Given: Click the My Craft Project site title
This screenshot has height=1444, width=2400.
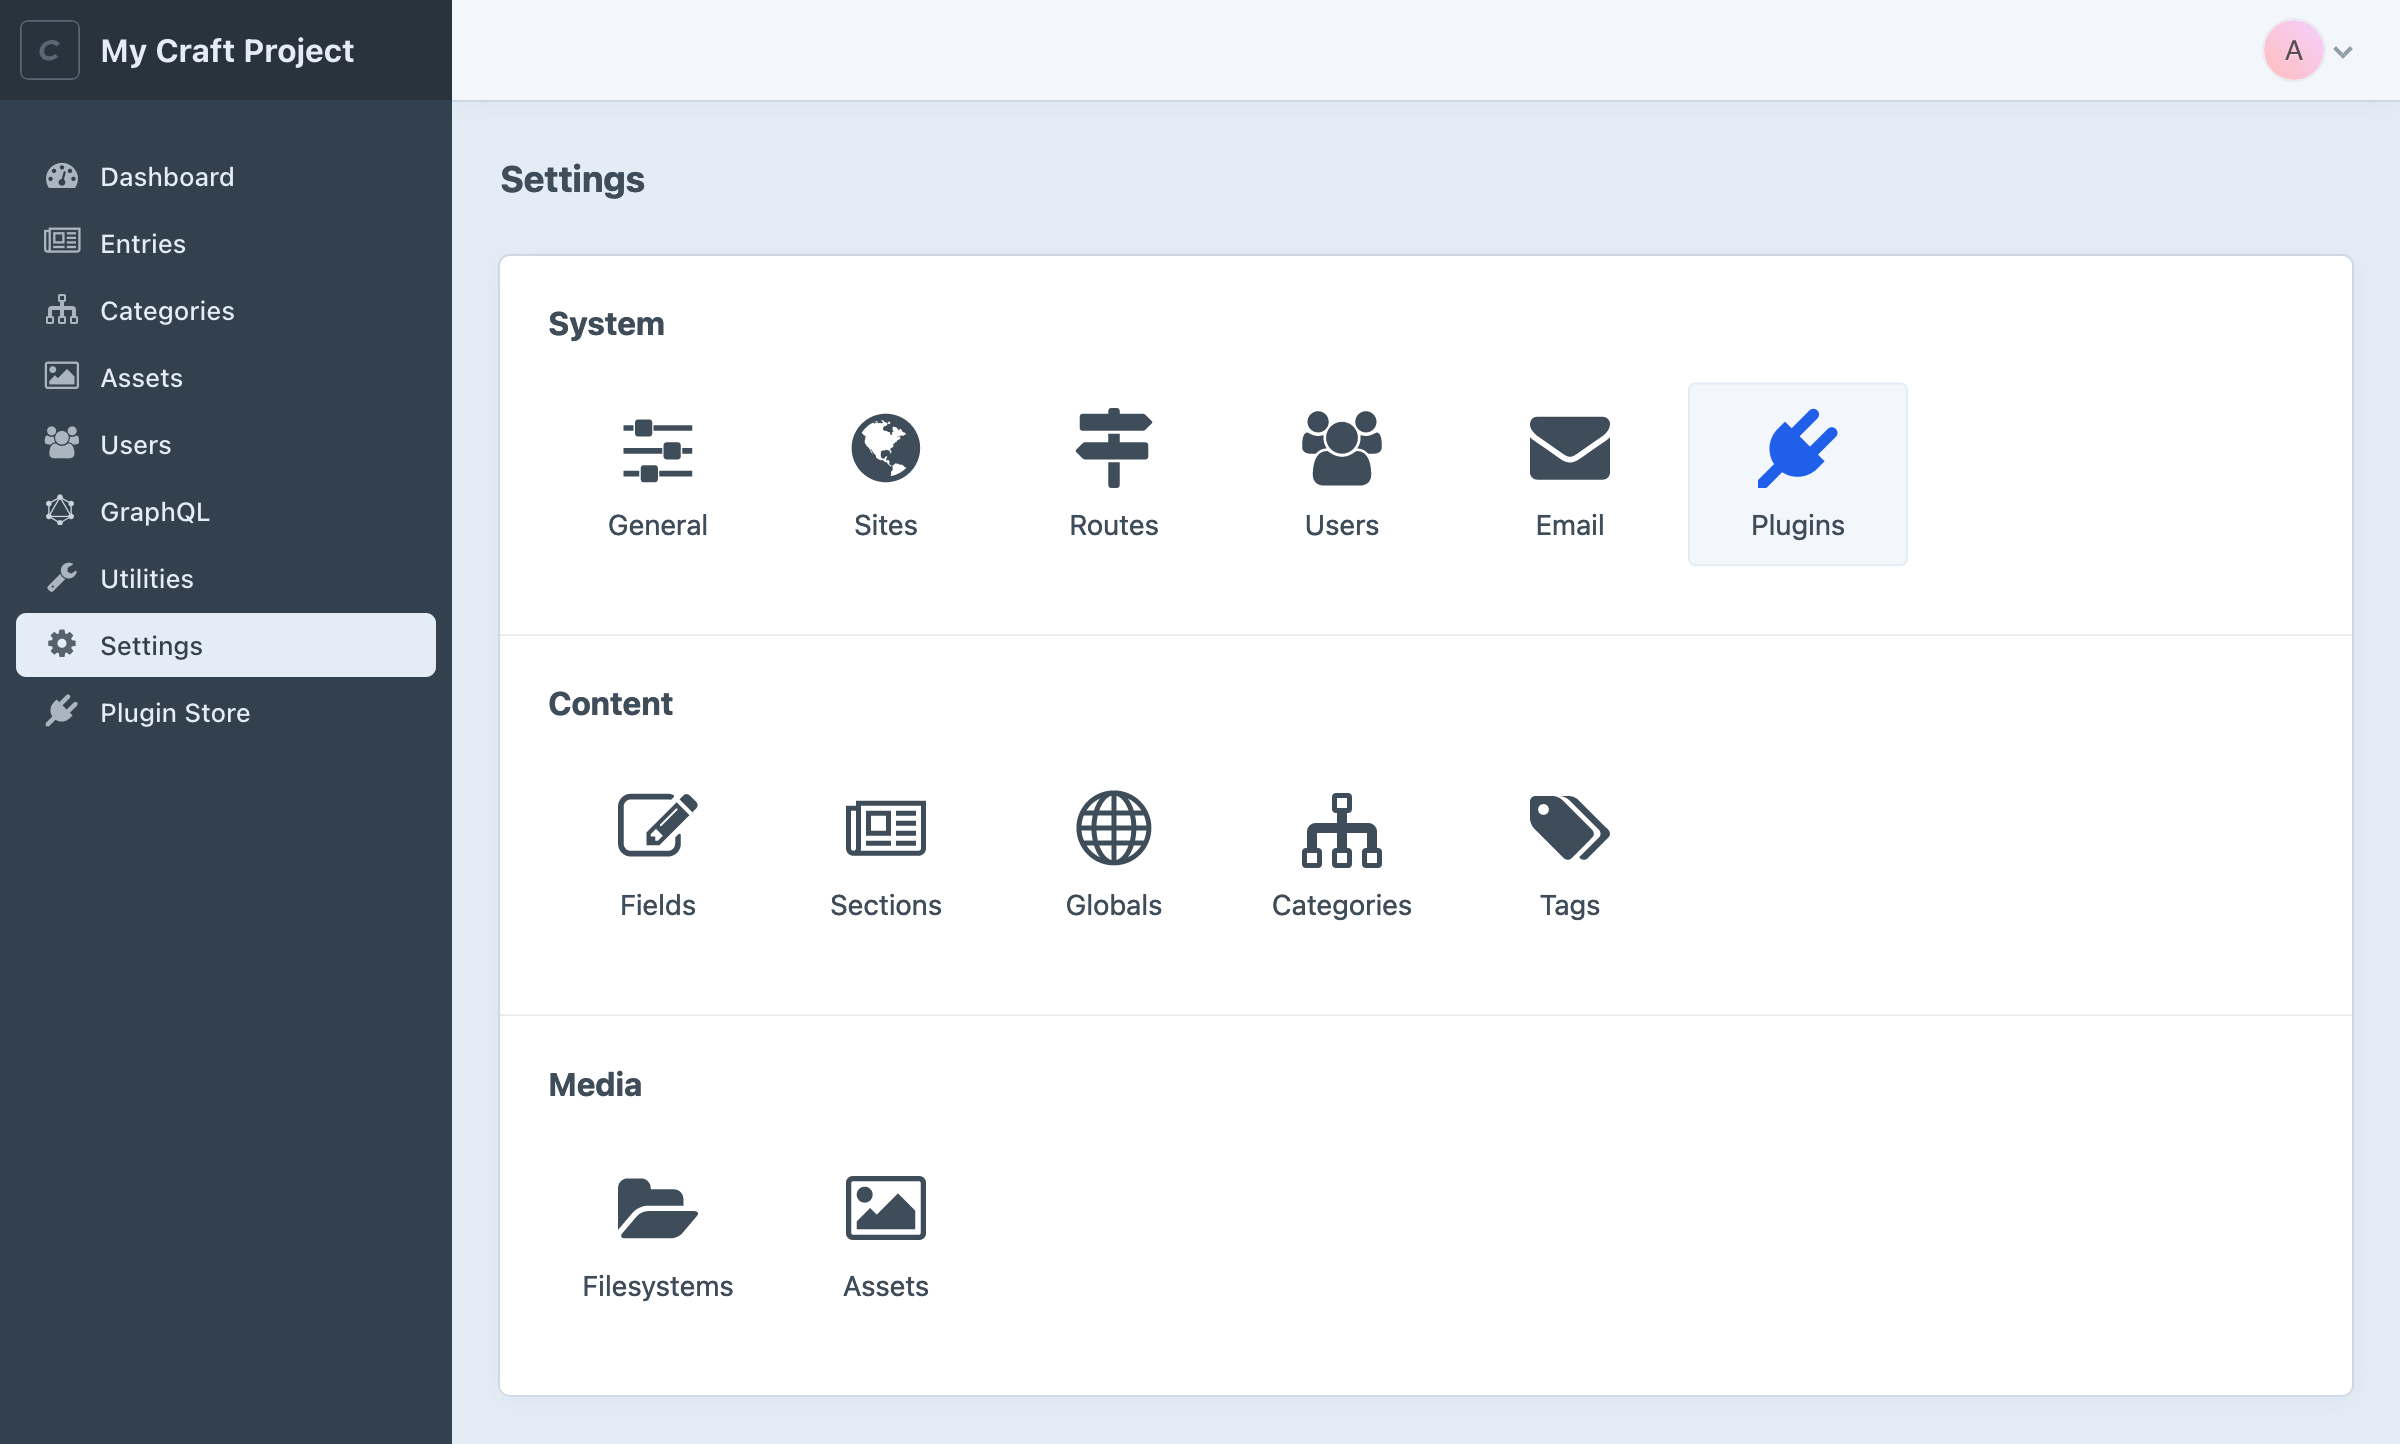Looking at the screenshot, I should pyautogui.click(x=227, y=50).
